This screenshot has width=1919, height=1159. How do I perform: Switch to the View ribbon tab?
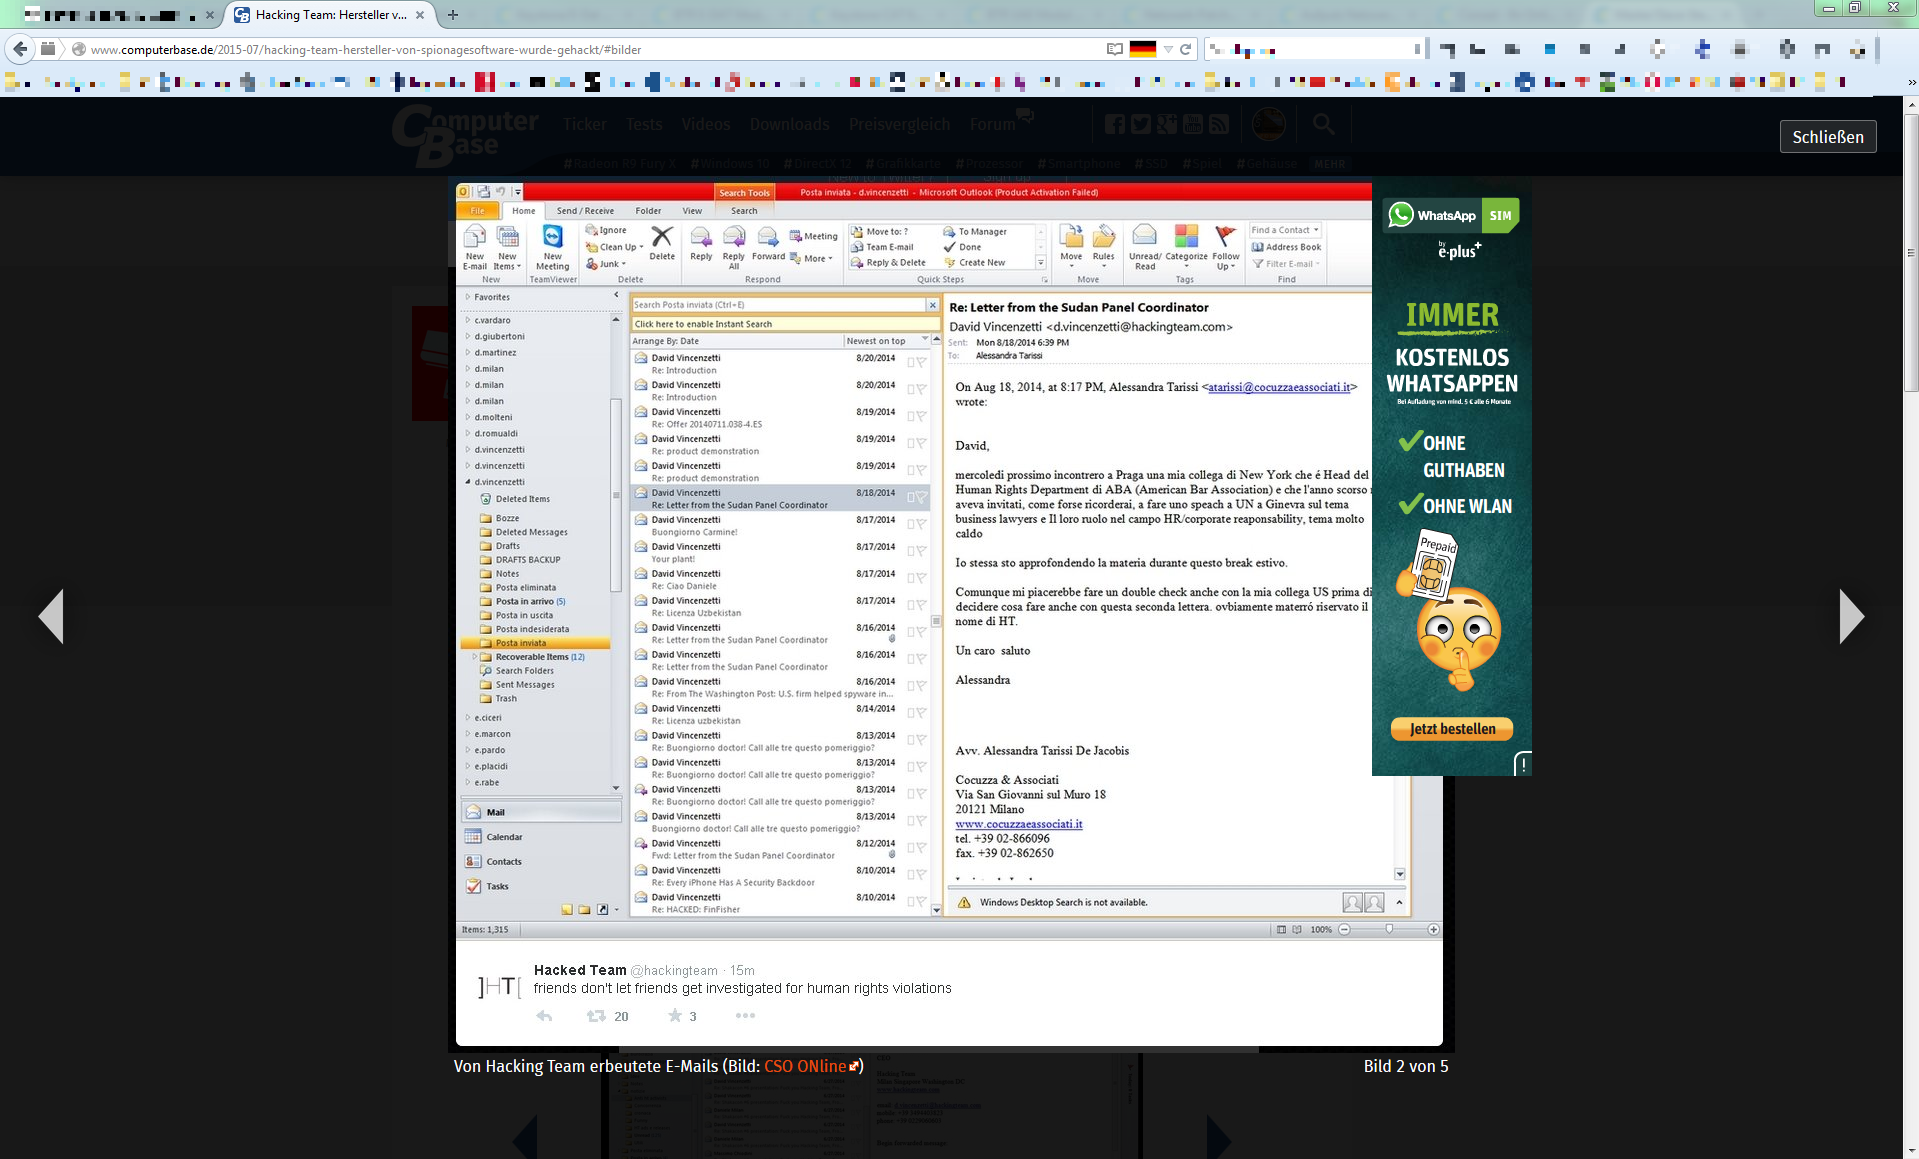(x=692, y=211)
